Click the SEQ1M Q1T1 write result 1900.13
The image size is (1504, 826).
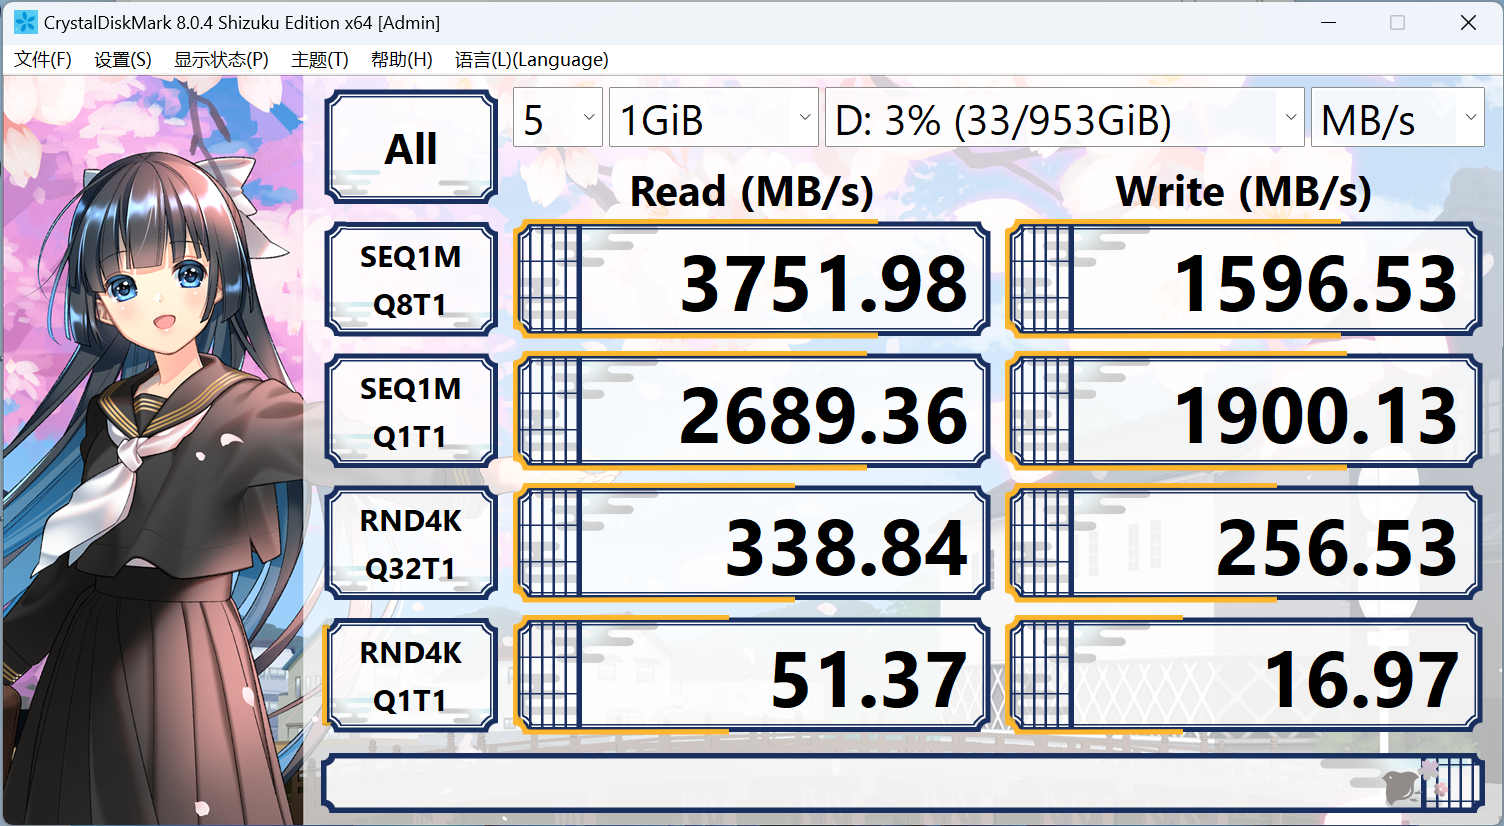coord(1244,412)
